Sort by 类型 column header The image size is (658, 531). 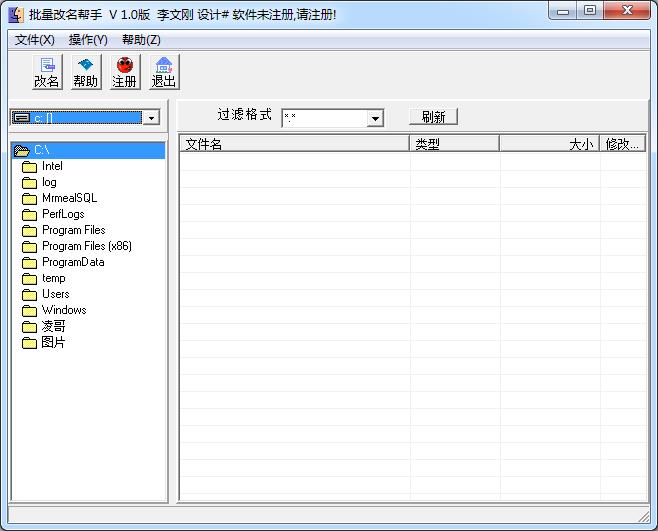[454, 144]
